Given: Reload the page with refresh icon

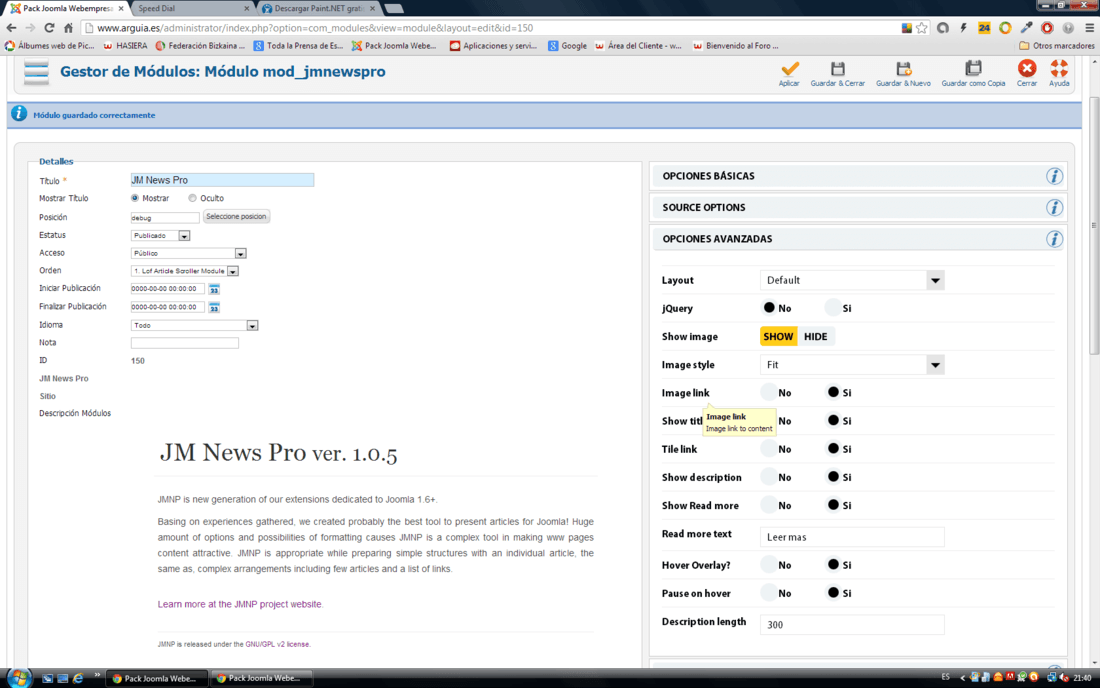Looking at the screenshot, I should coord(49,28).
